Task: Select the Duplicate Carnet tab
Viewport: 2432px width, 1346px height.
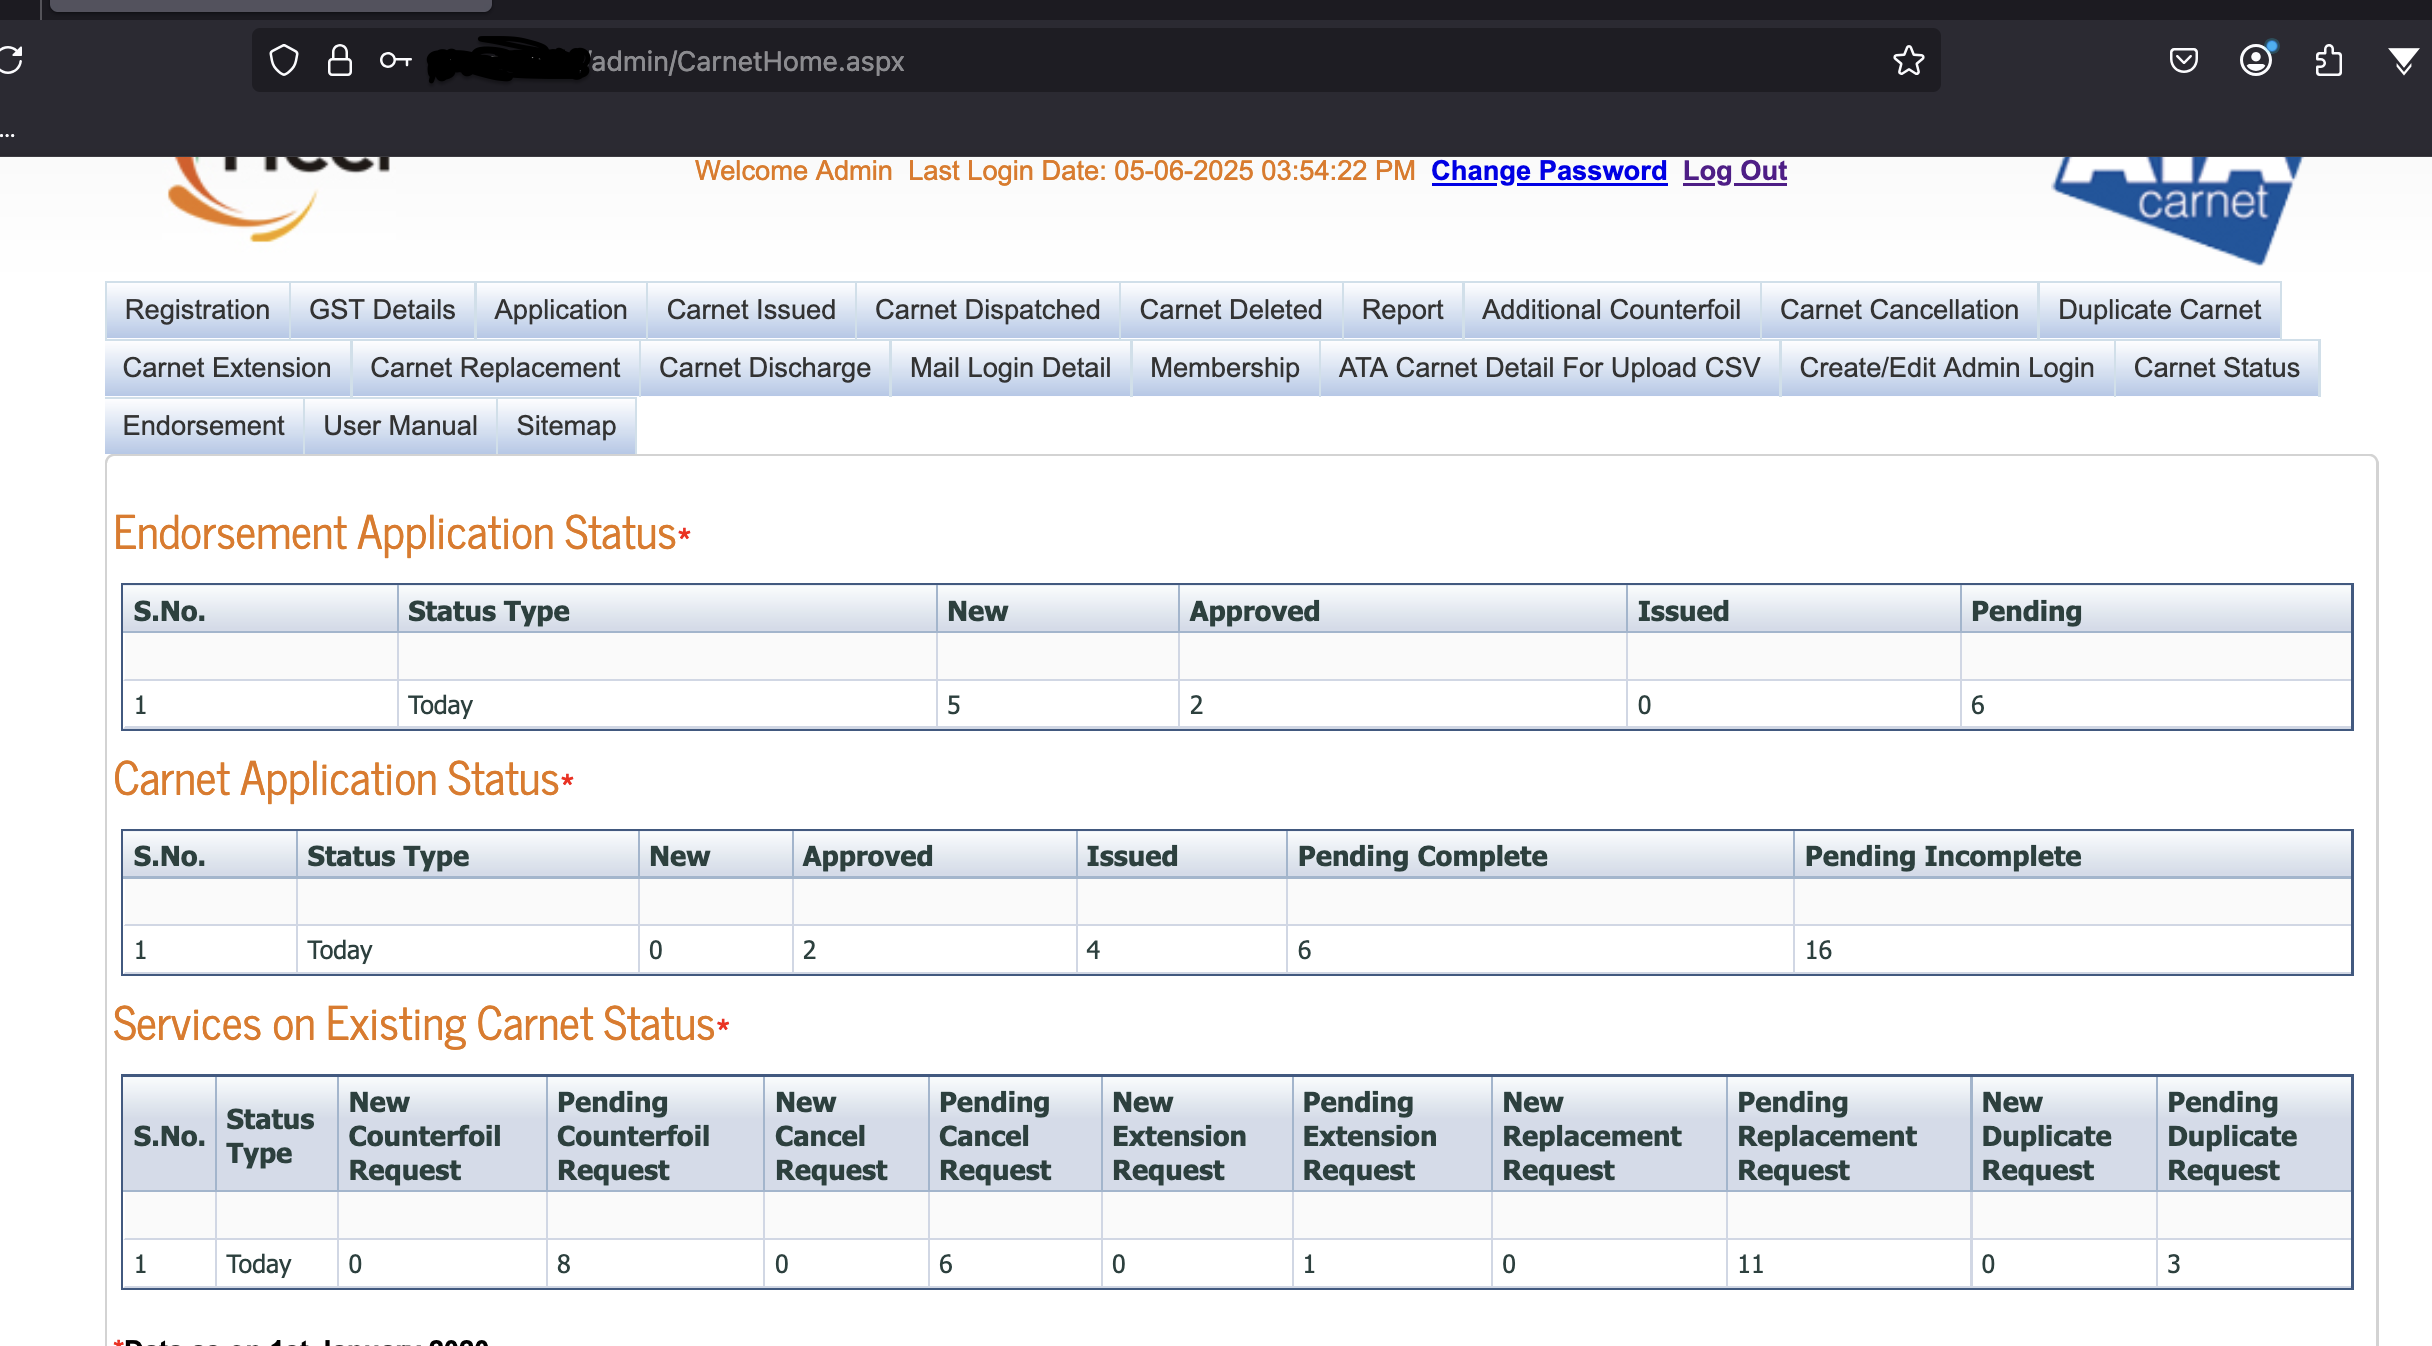Action: pyautogui.click(x=2159, y=309)
